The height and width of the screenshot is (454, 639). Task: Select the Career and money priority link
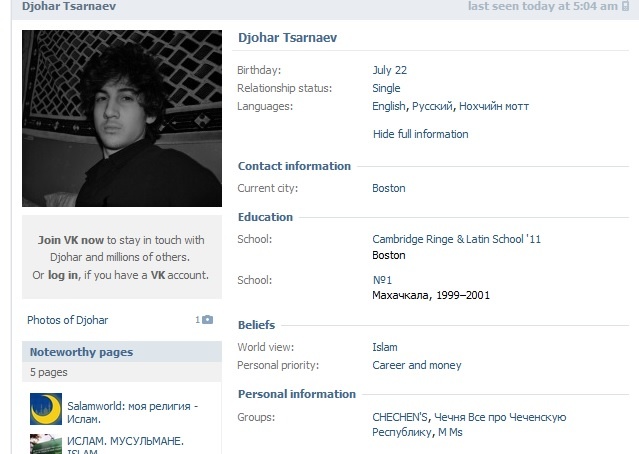[417, 366]
